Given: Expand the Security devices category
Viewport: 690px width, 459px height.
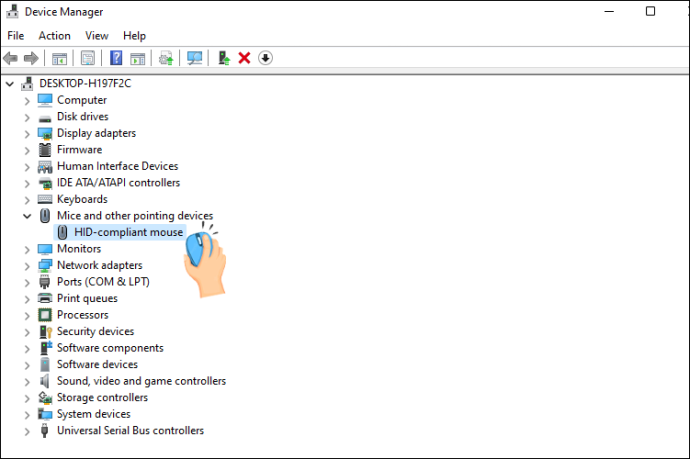Looking at the screenshot, I should pos(27,332).
